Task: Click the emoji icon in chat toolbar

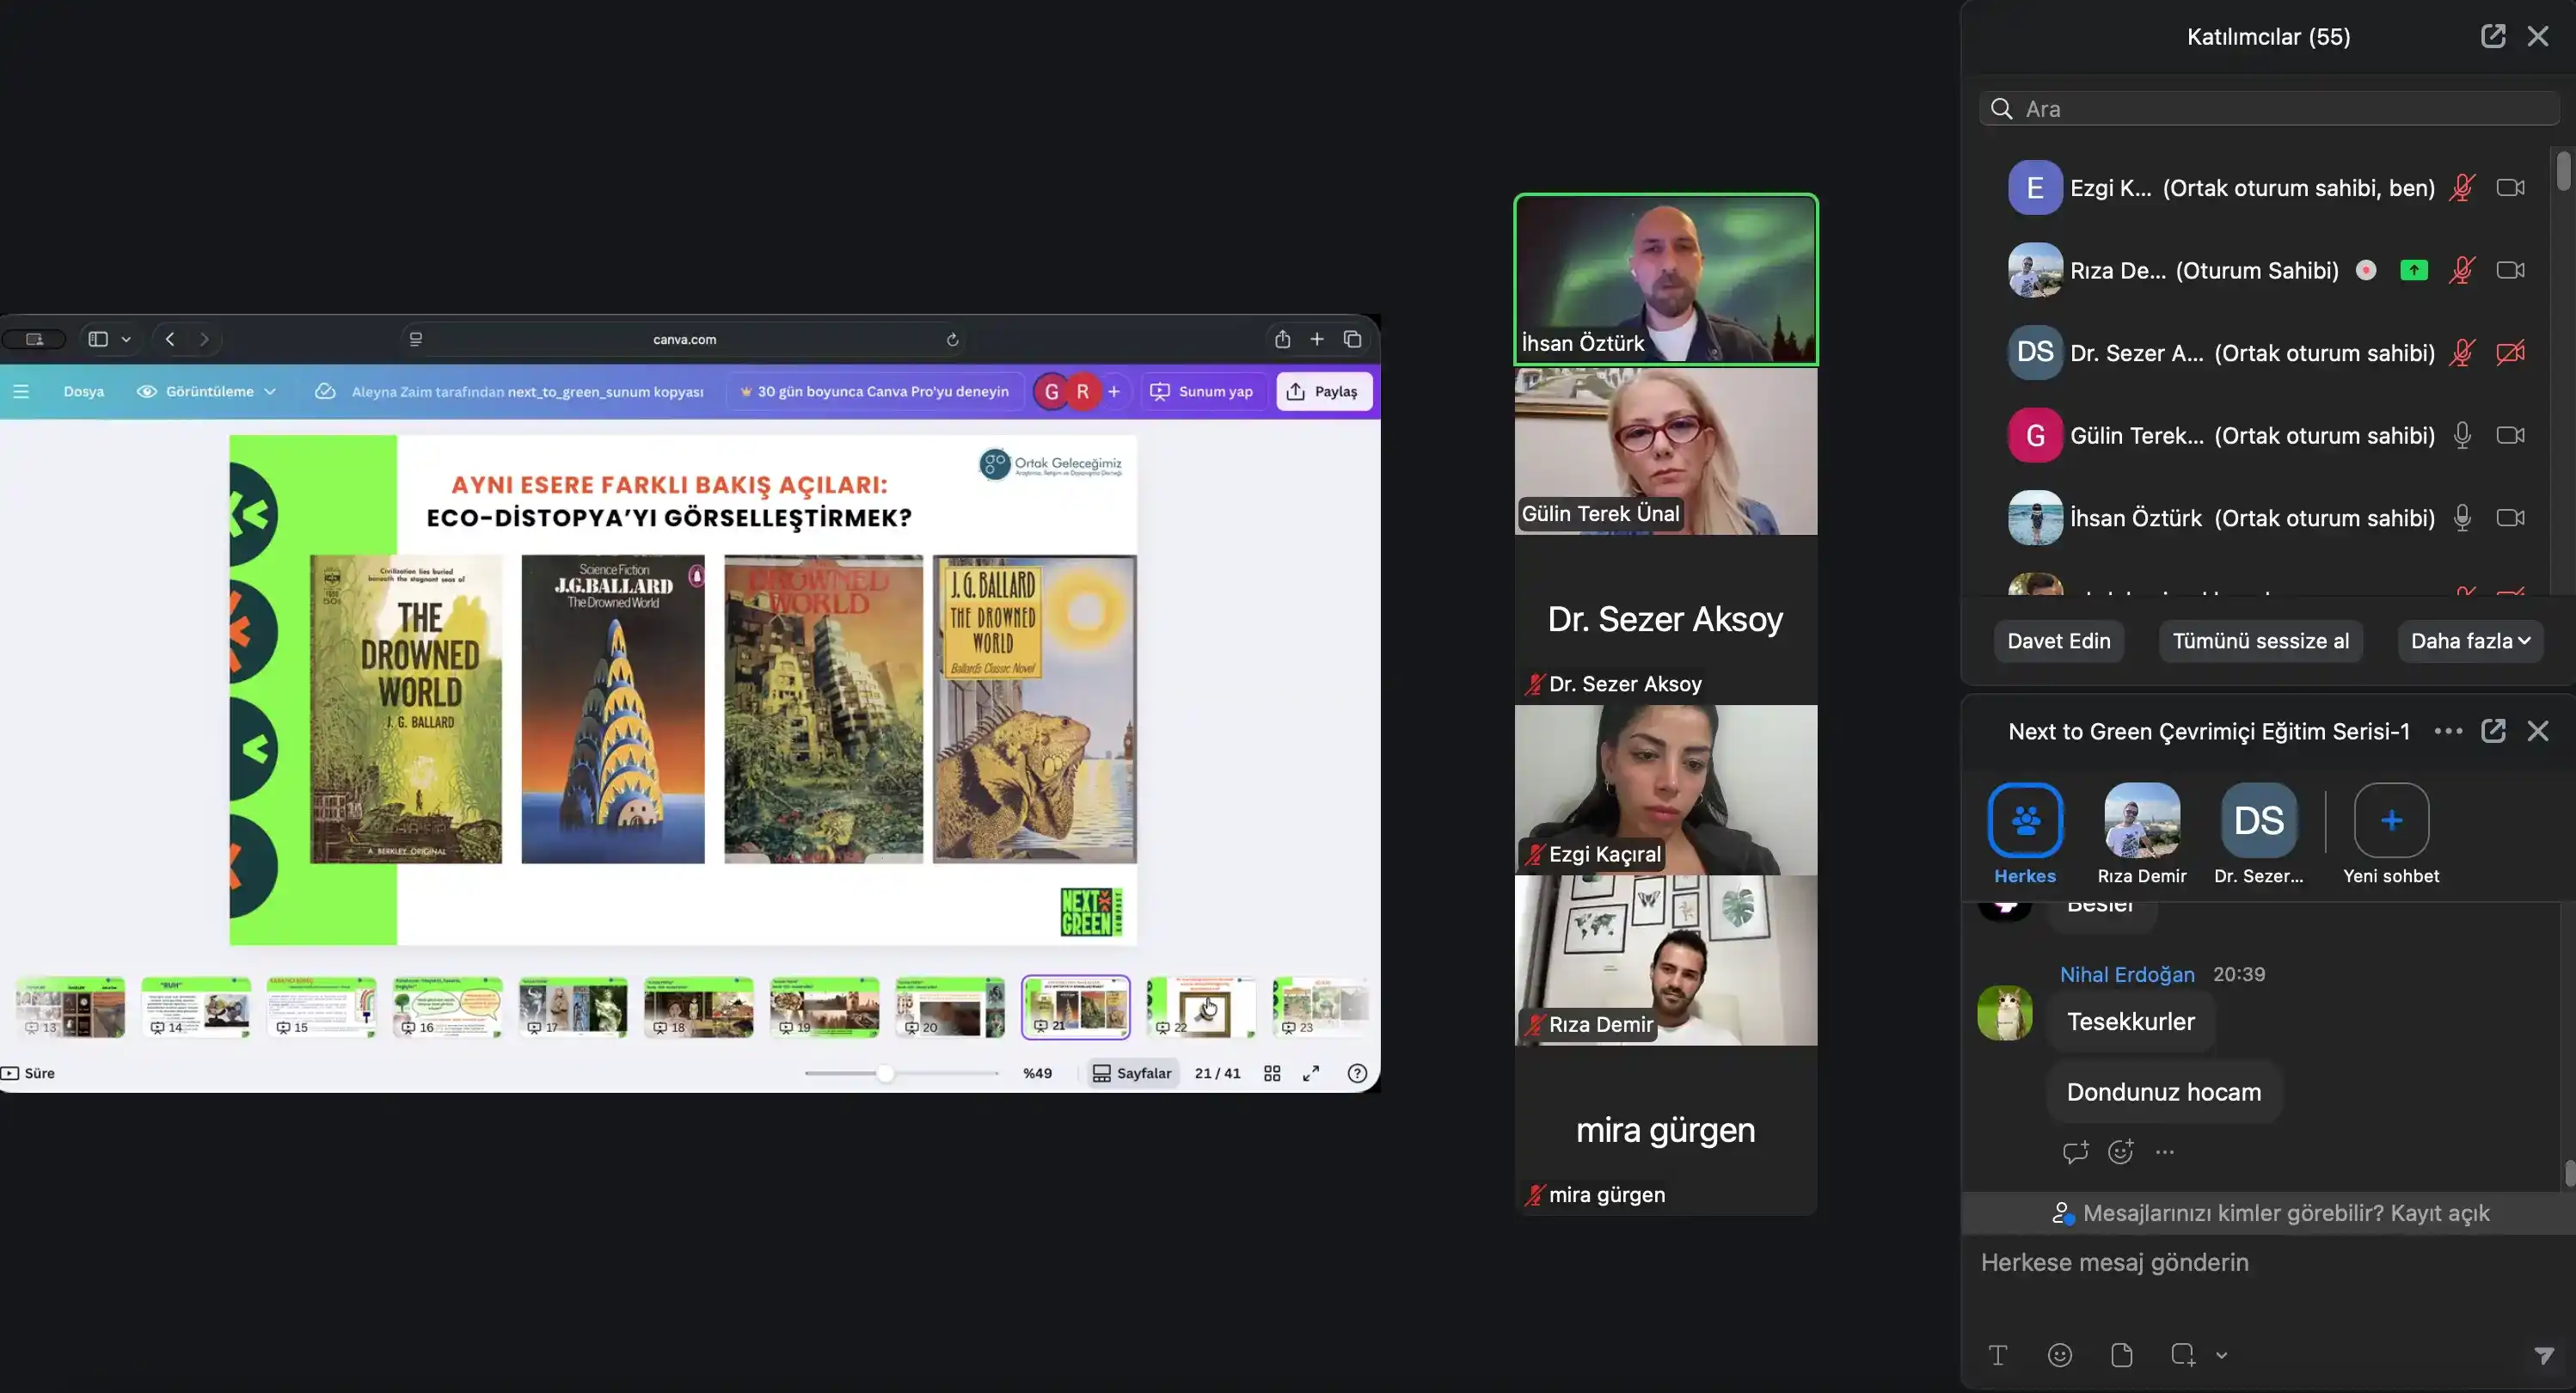Action: point(2059,1355)
